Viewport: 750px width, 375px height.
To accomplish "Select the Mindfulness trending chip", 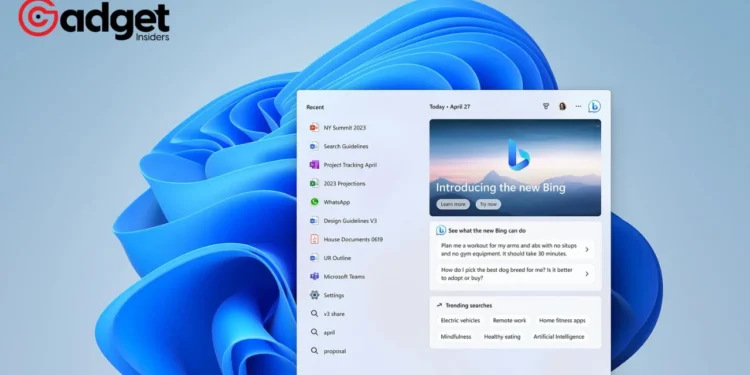I will click(456, 337).
